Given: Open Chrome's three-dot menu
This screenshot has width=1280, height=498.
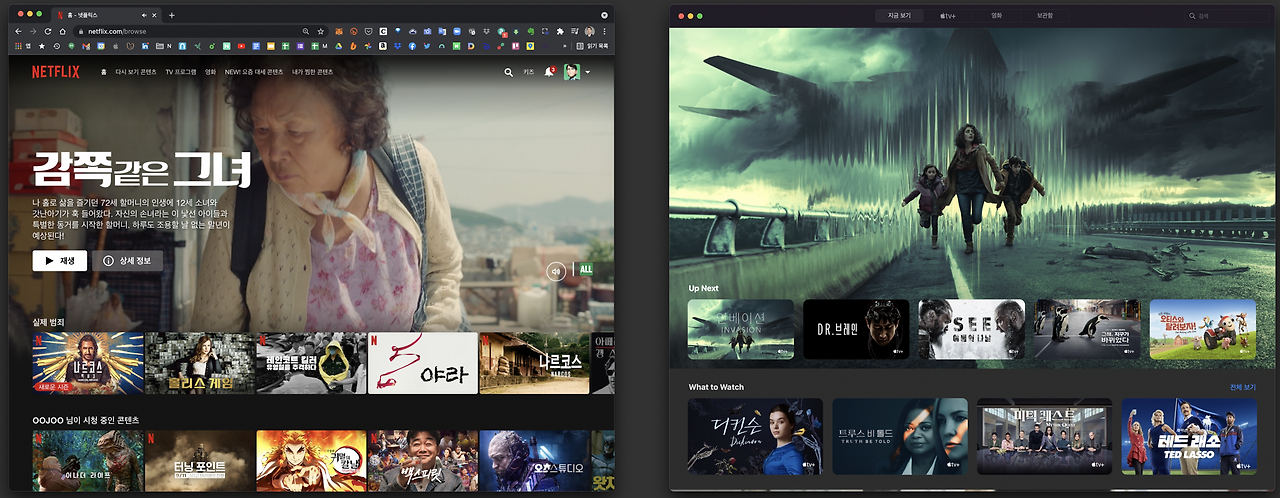Looking at the screenshot, I should pos(604,31).
